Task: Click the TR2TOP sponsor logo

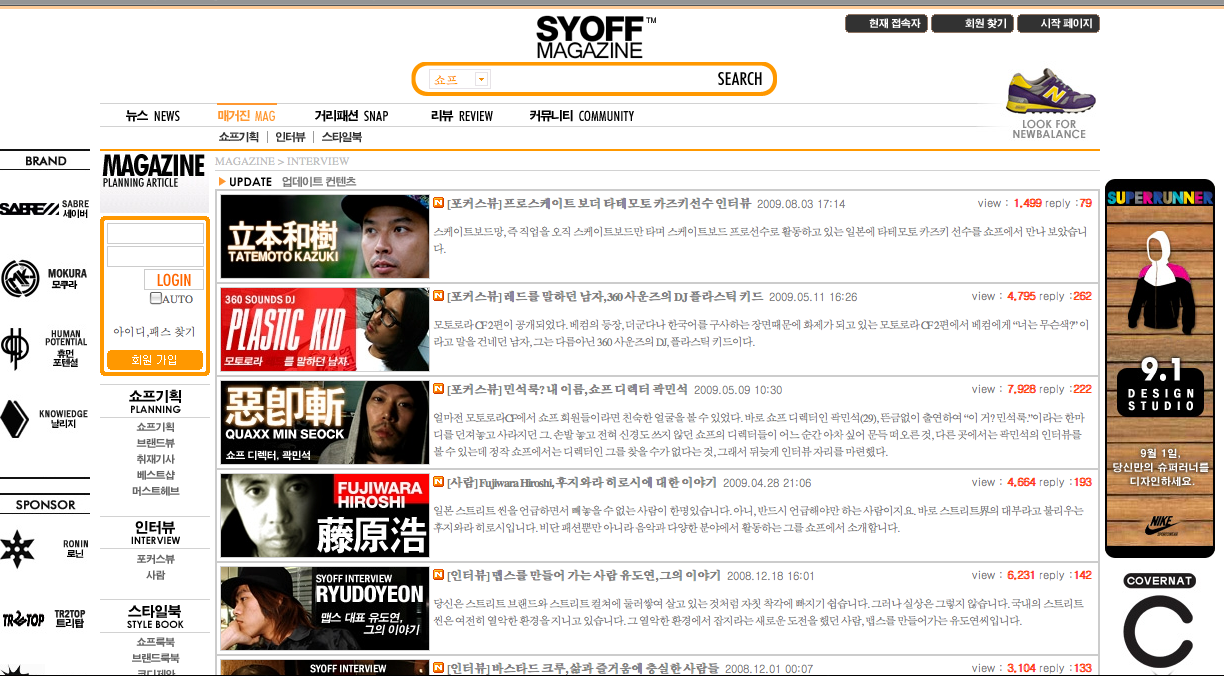Action: pos(44,619)
